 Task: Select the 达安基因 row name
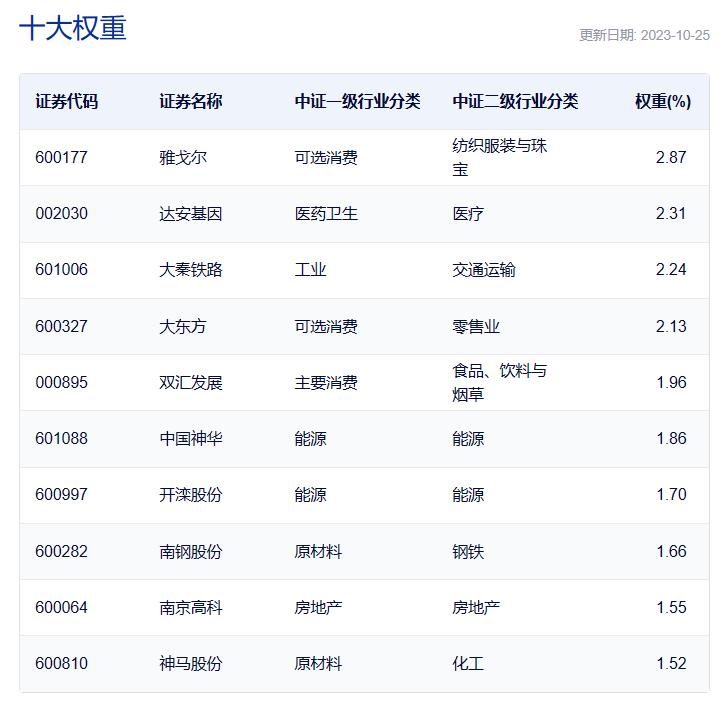[x=191, y=214]
